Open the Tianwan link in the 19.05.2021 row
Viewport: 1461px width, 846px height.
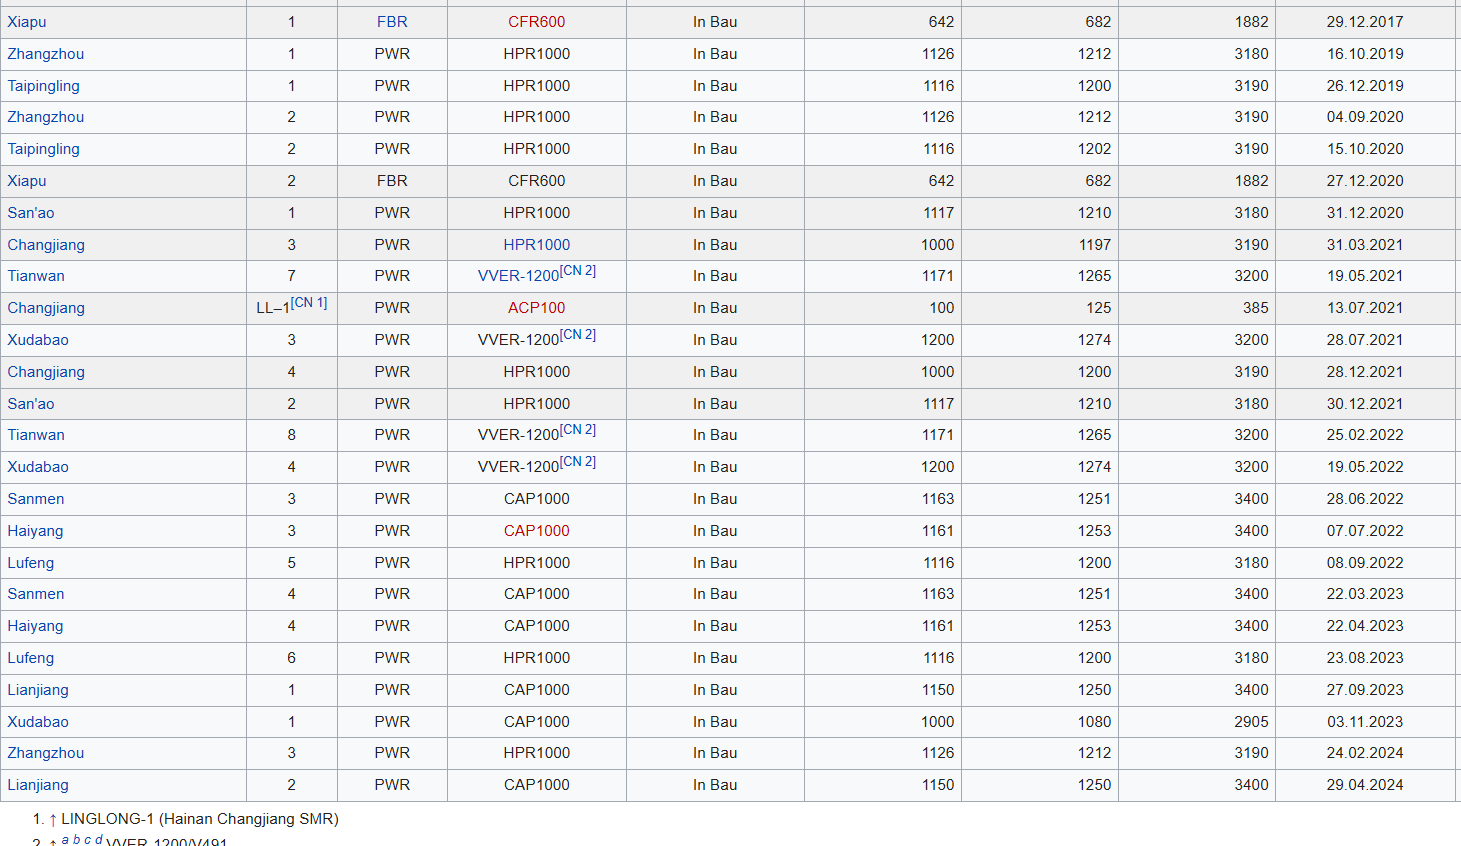point(36,276)
